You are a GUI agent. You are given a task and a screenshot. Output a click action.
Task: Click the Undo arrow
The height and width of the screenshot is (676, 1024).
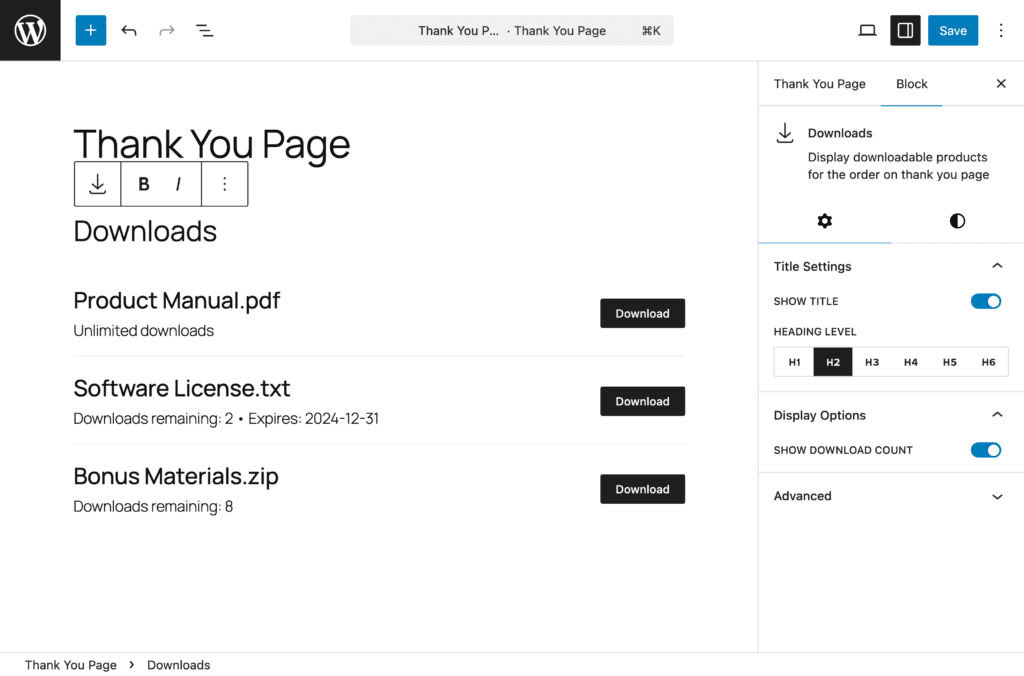coord(129,30)
